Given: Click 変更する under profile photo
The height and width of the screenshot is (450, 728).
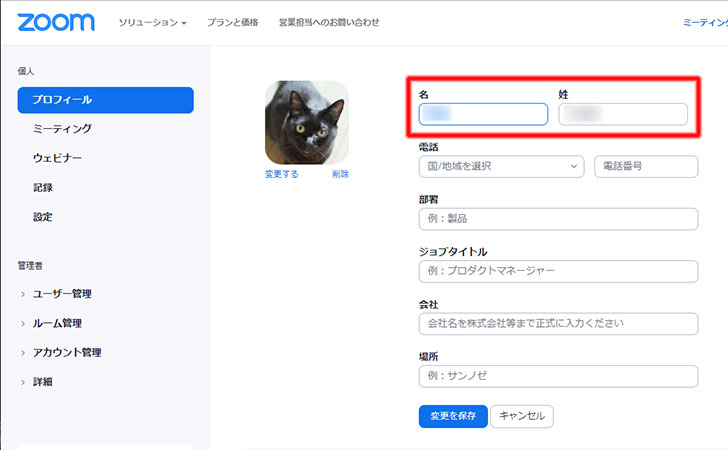Looking at the screenshot, I should pos(281,174).
